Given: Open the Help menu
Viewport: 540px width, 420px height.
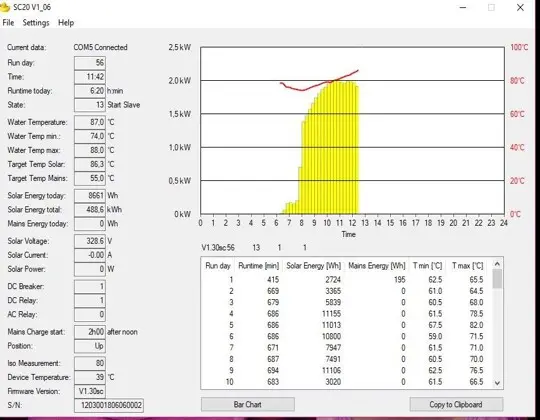Looking at the screenshot, I should (x=66, y=23).
